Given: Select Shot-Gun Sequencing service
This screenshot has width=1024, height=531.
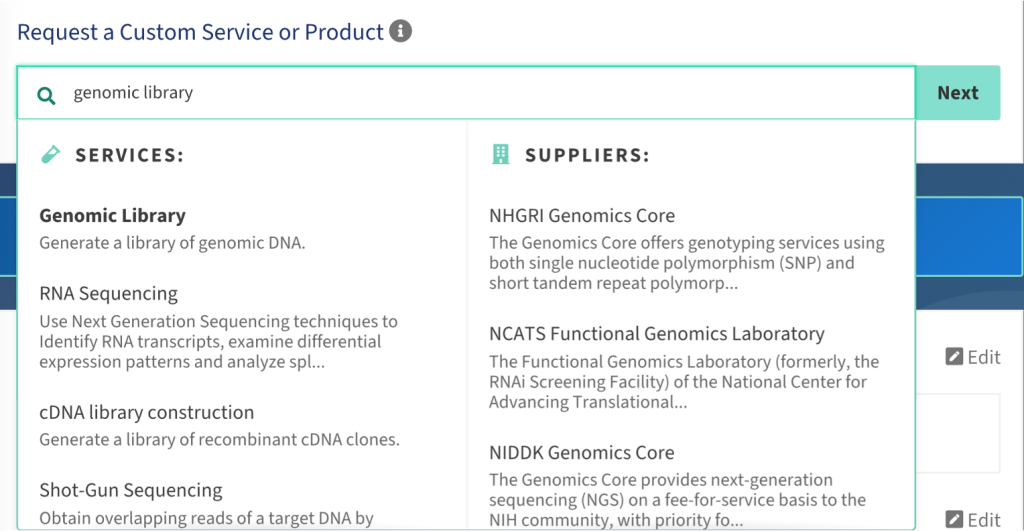Looking at the screenshot, I should coord(130,490).
